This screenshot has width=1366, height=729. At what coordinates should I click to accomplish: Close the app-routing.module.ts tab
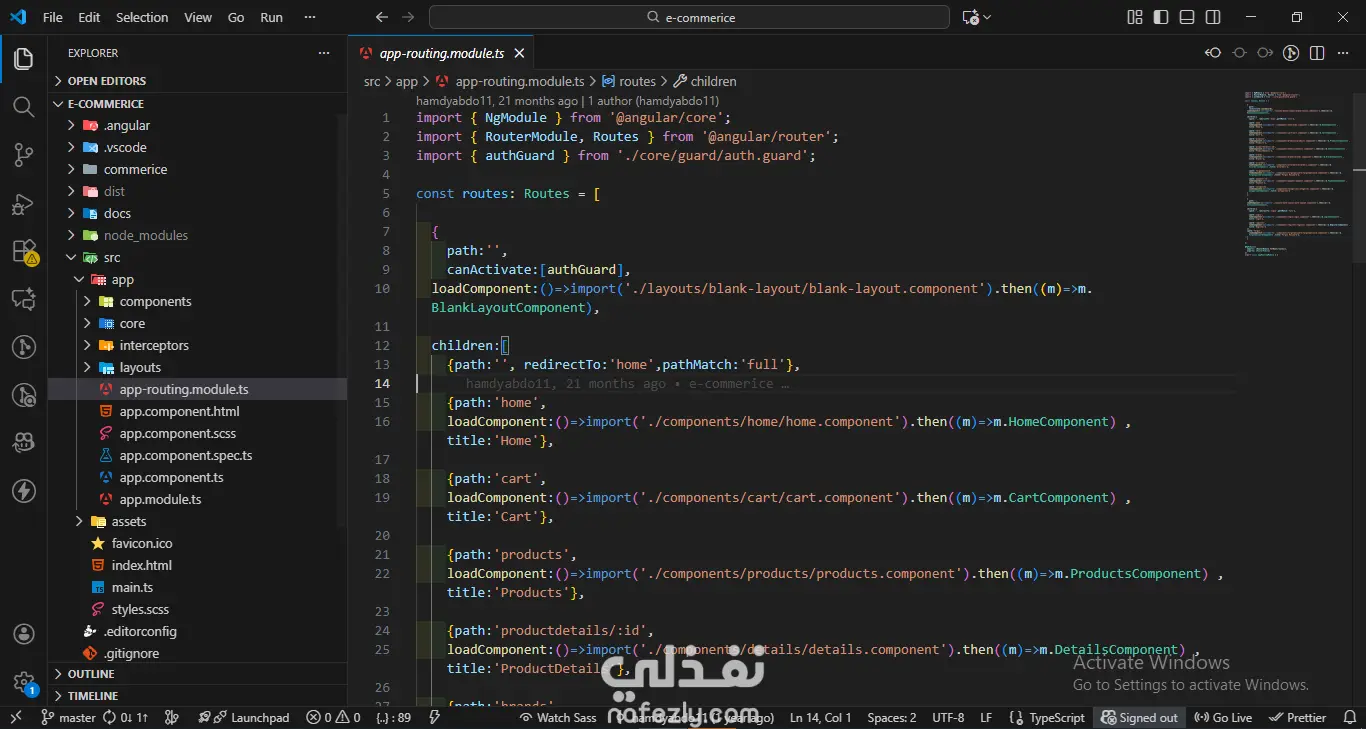click(517, 53)
